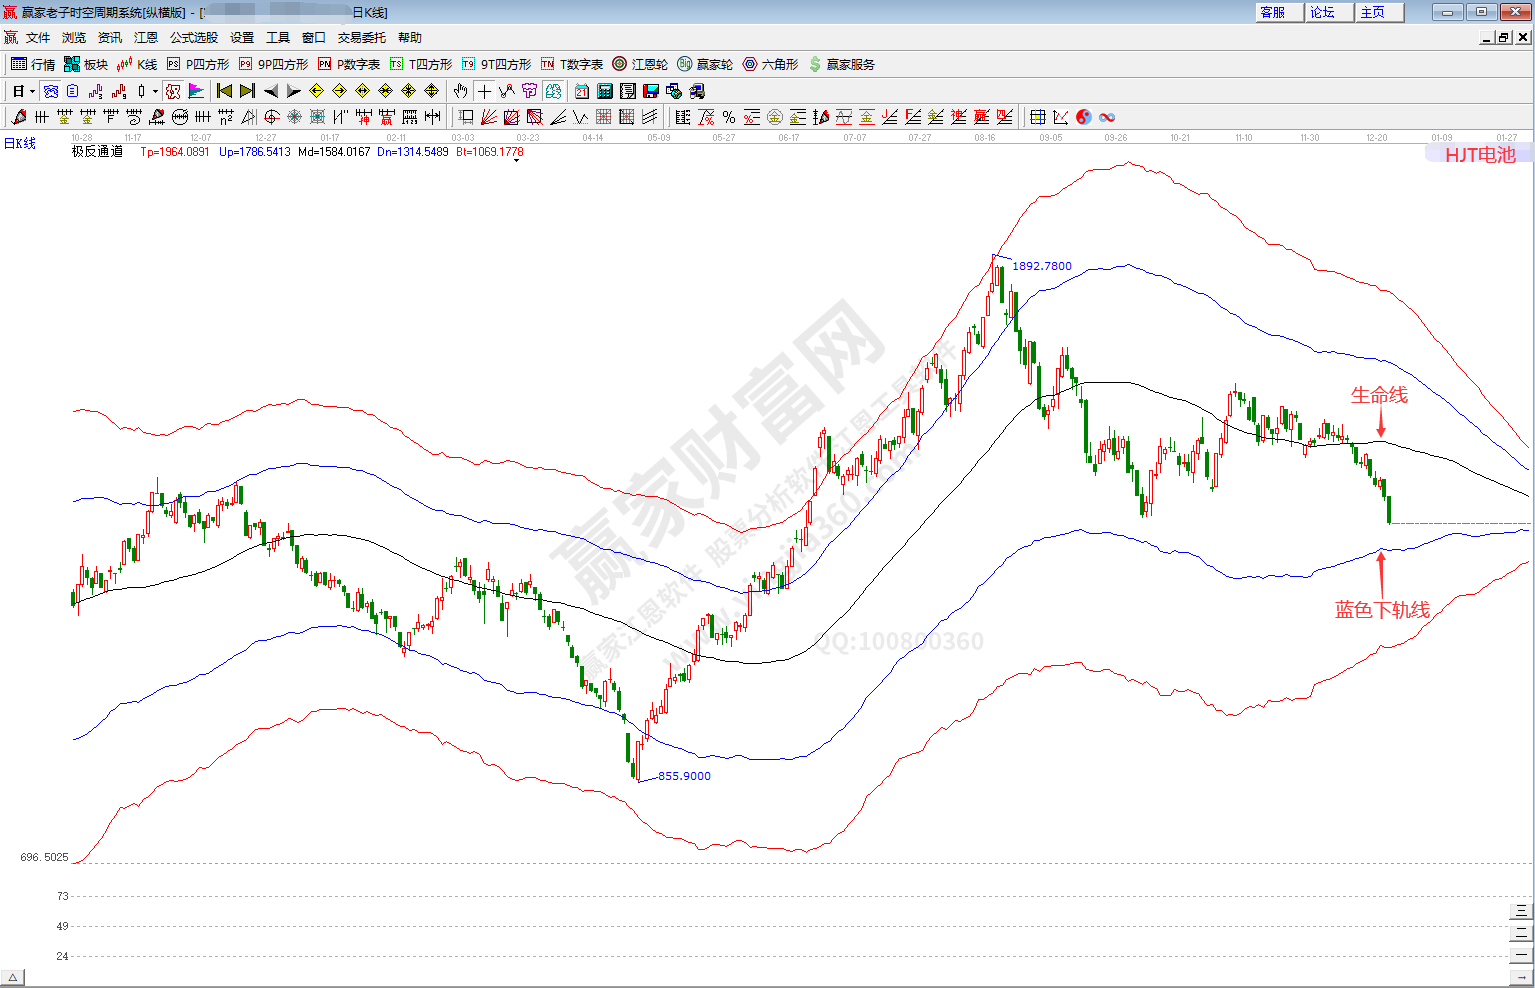Open the 六角形 hexagon chart tool
This screenshot has width=1535, height=988.
pyautogui.click(x=770, y=64)
